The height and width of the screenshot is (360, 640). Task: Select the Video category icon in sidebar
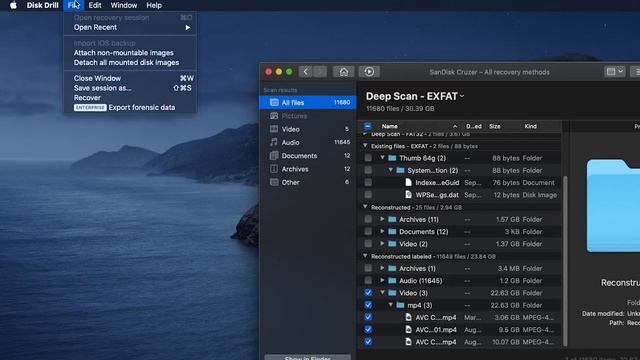tap(274, 129)
